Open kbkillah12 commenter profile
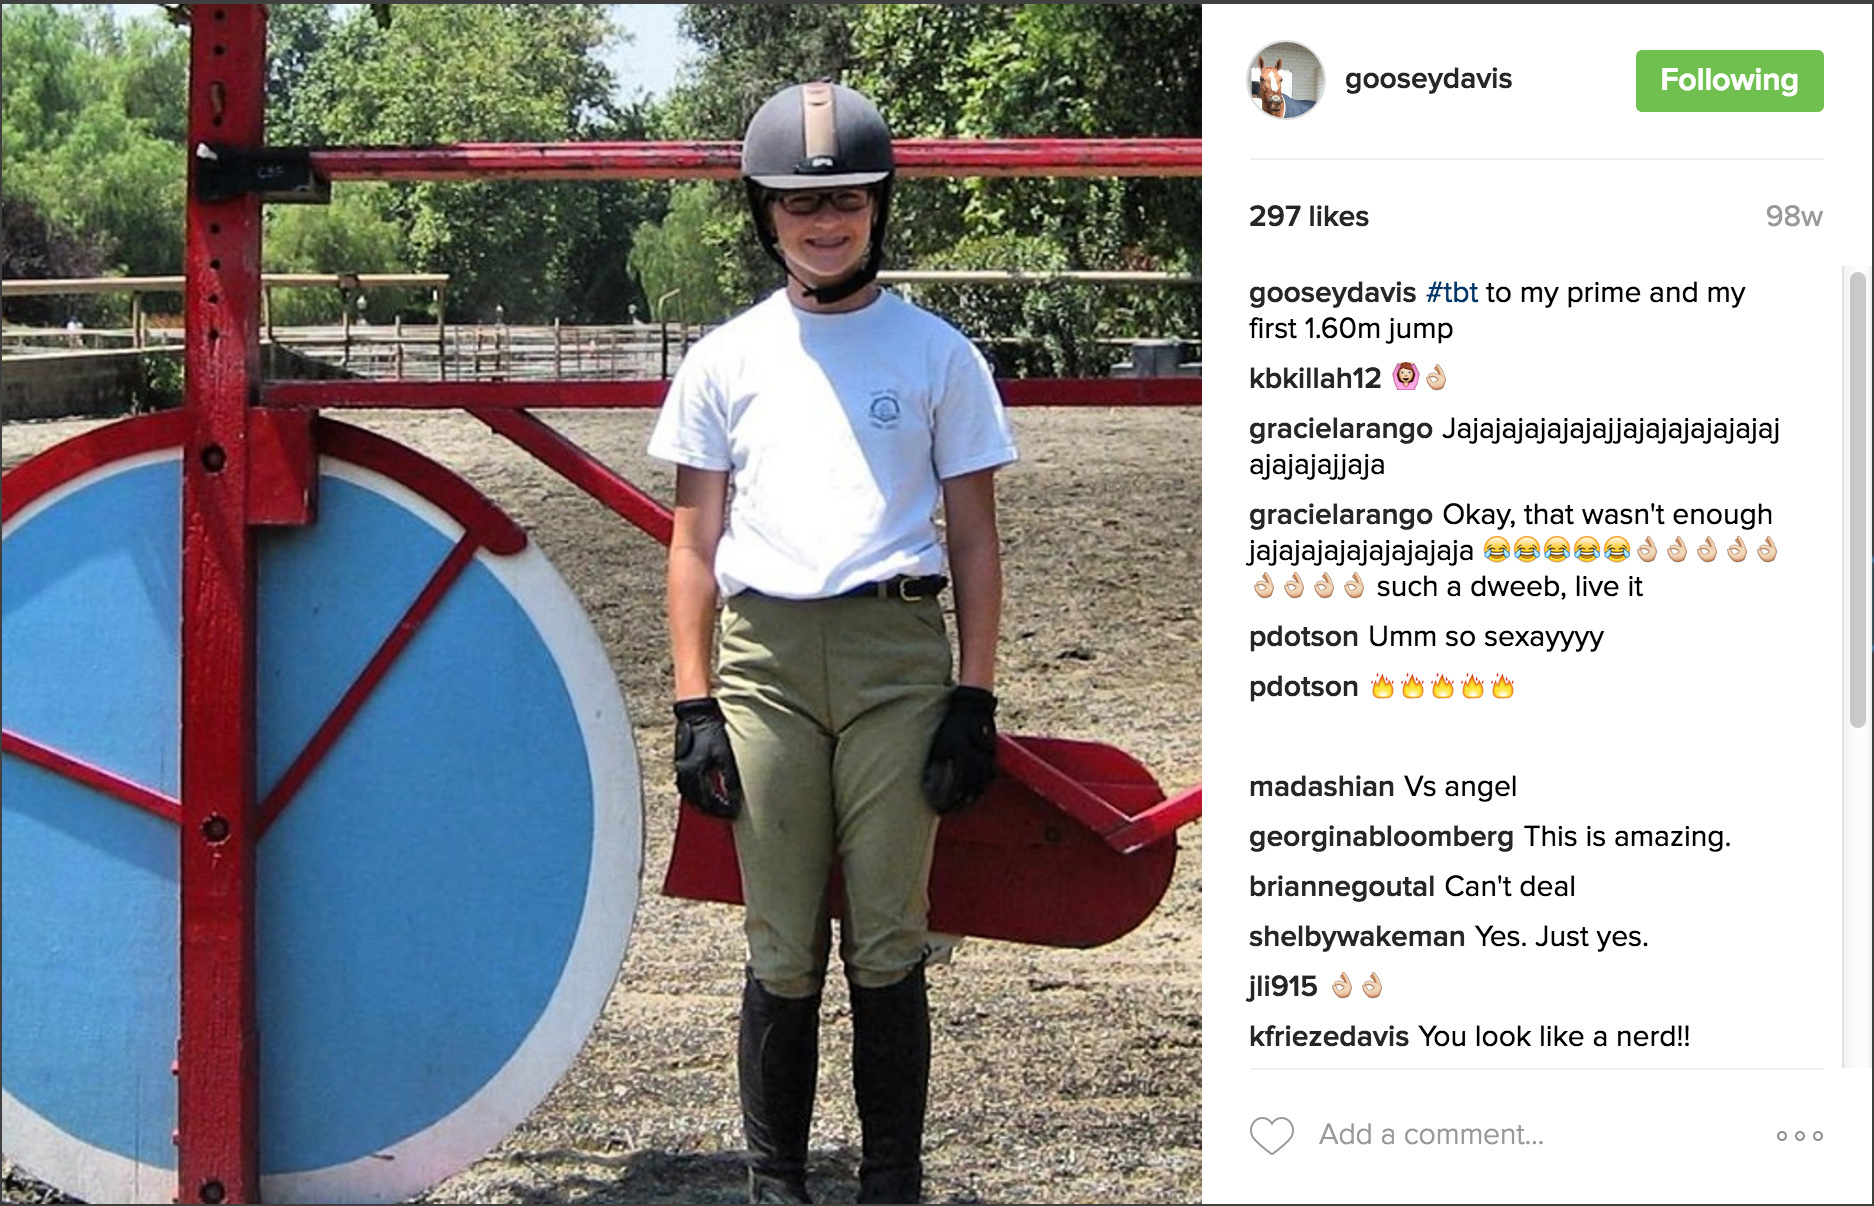 (x=1315, y=378)
